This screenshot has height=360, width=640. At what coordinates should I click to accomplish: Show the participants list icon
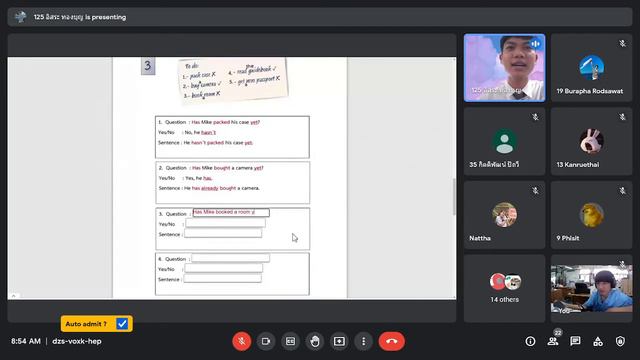click(553, 341)
